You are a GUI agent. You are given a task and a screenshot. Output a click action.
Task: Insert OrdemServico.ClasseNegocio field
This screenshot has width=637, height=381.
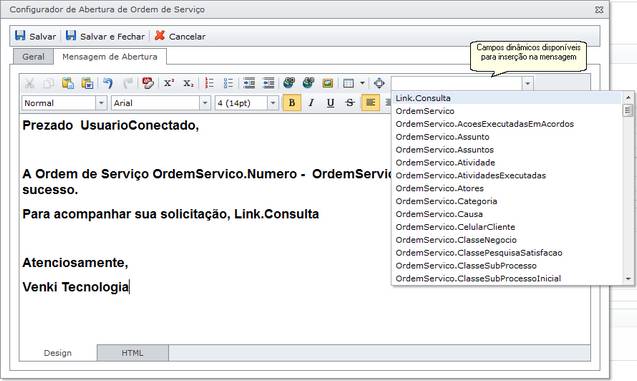point(507,240)
